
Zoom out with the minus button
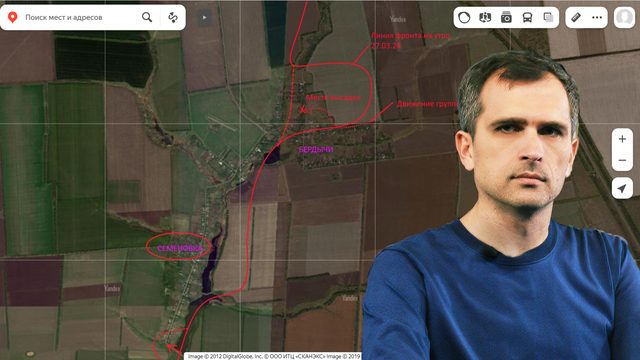coord(622,160)
